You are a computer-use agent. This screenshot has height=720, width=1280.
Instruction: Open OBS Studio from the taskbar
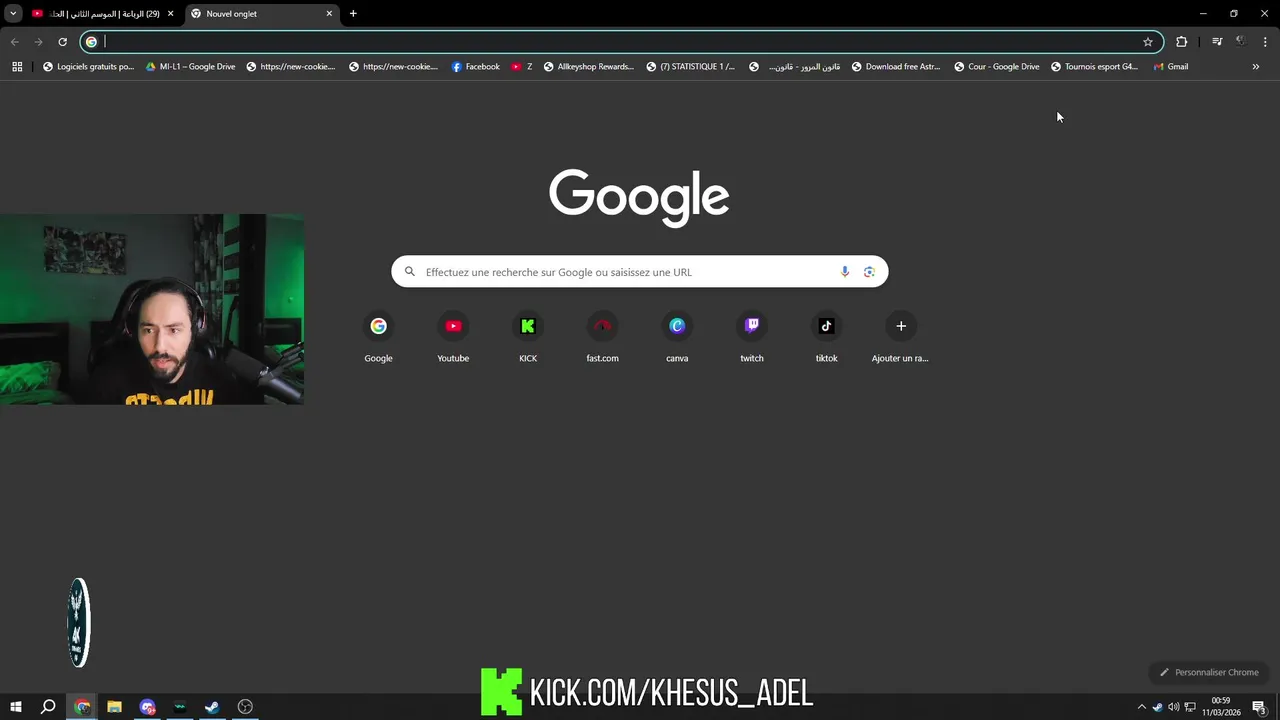click(x=245, y=707)
